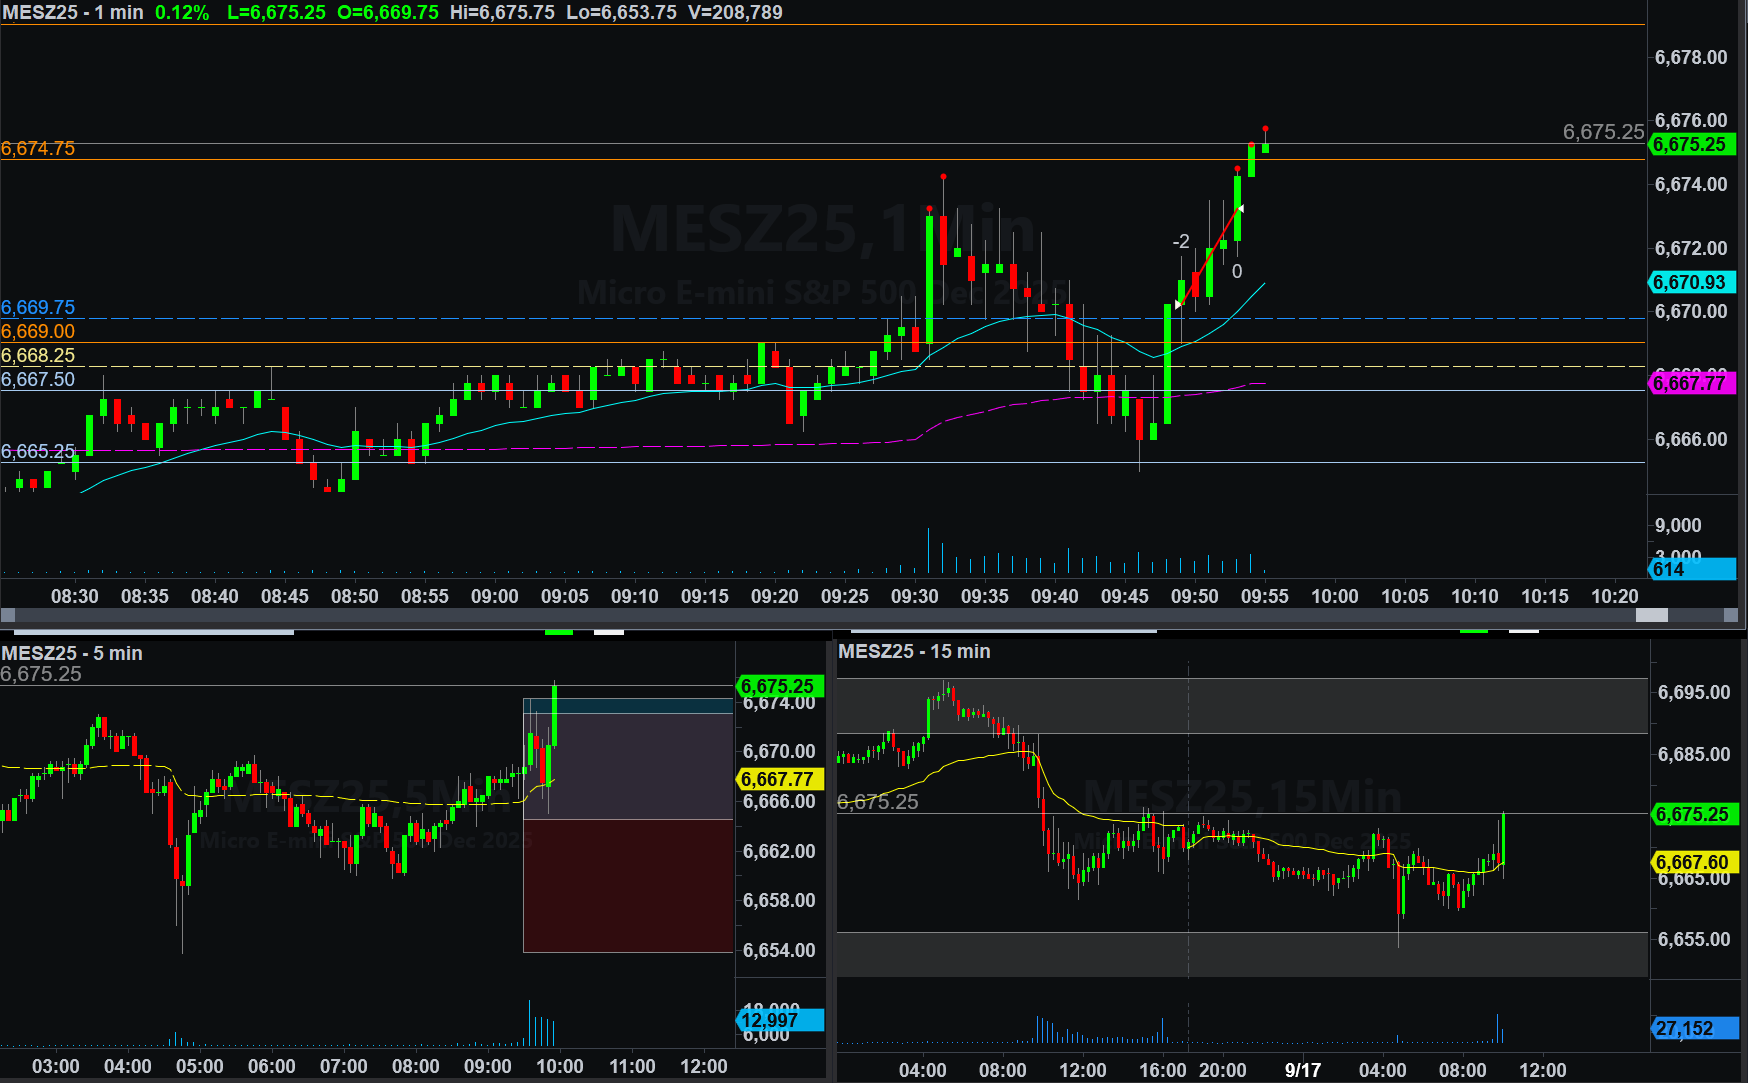
Task: Select the MESZ25 - 5 min chart title
Action: coord(72,653)
